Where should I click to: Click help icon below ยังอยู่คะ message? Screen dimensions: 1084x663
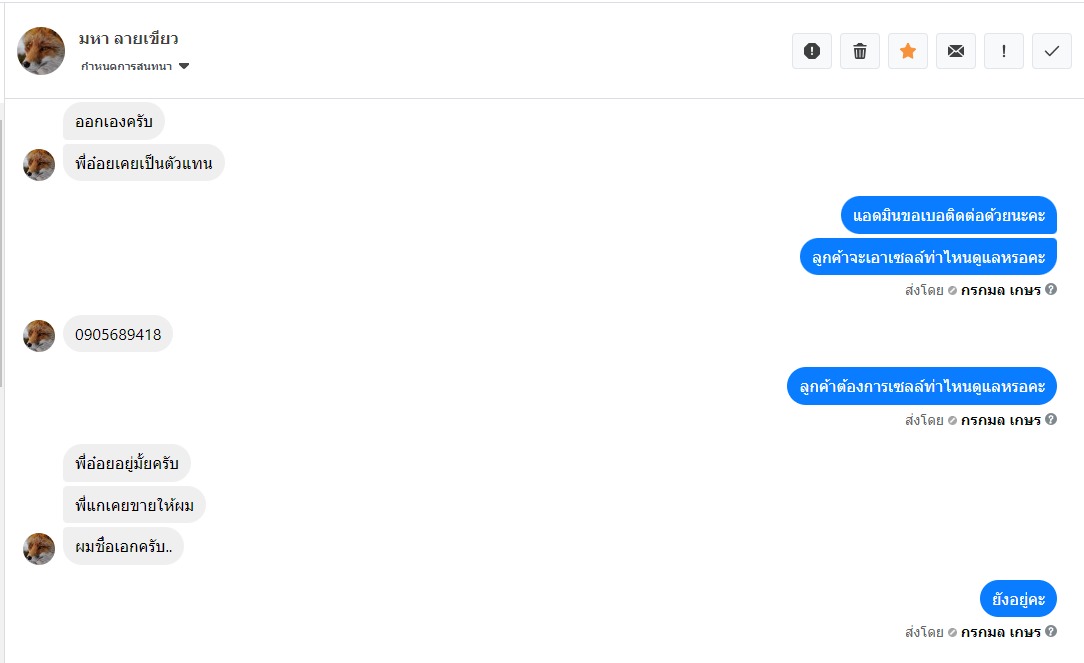pyautogui.click(x=1051, y=632)
